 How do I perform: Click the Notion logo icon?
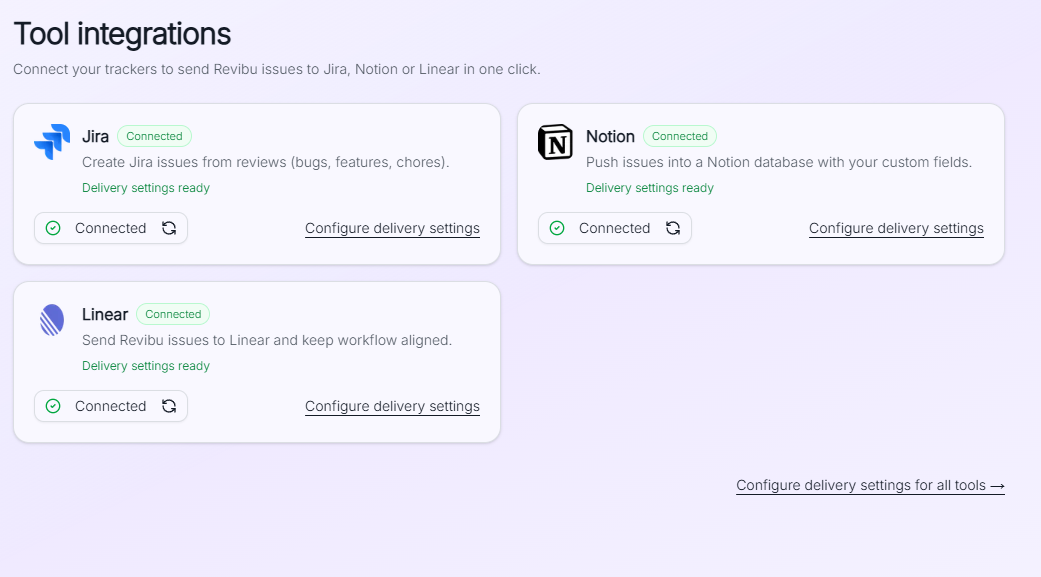point(556,140)
